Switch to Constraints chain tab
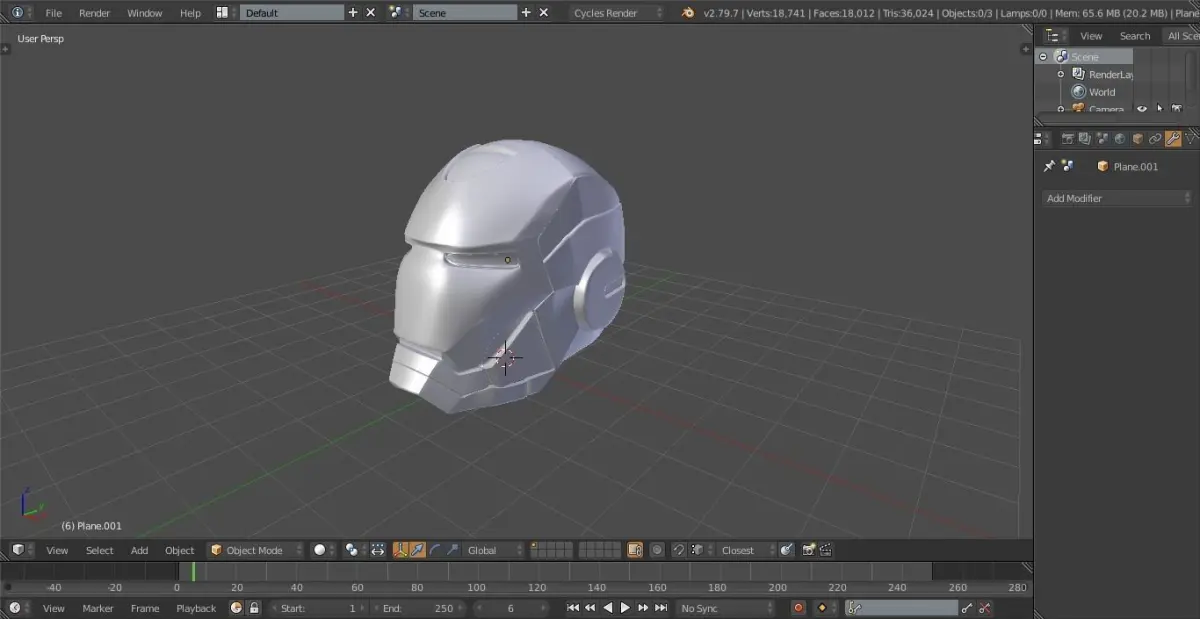Image resolution: width=1200 pixels, height=619 pixels. (1155, 139)
